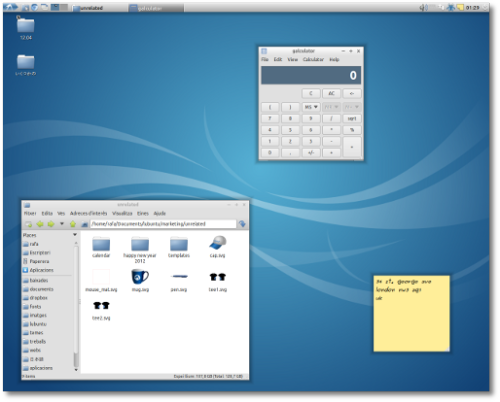500x402 pixels.
Task: Click into the file manager path field
Action: point(163,224)
